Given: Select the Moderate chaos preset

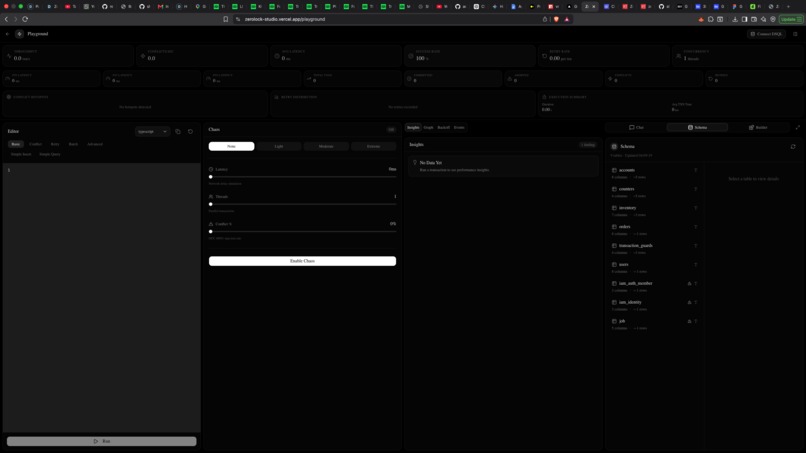Looking at the screenshot, I should click(326, 147).
